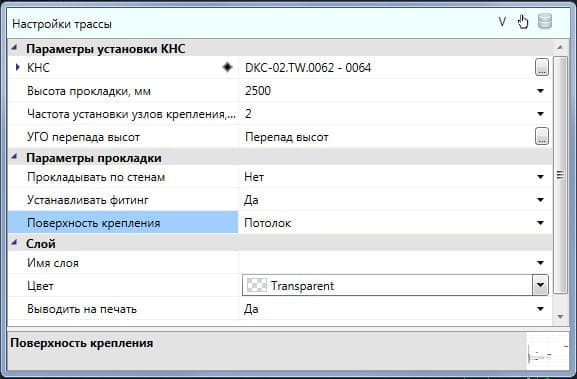Open the Высота прокладки dropdown

point(540,91)
